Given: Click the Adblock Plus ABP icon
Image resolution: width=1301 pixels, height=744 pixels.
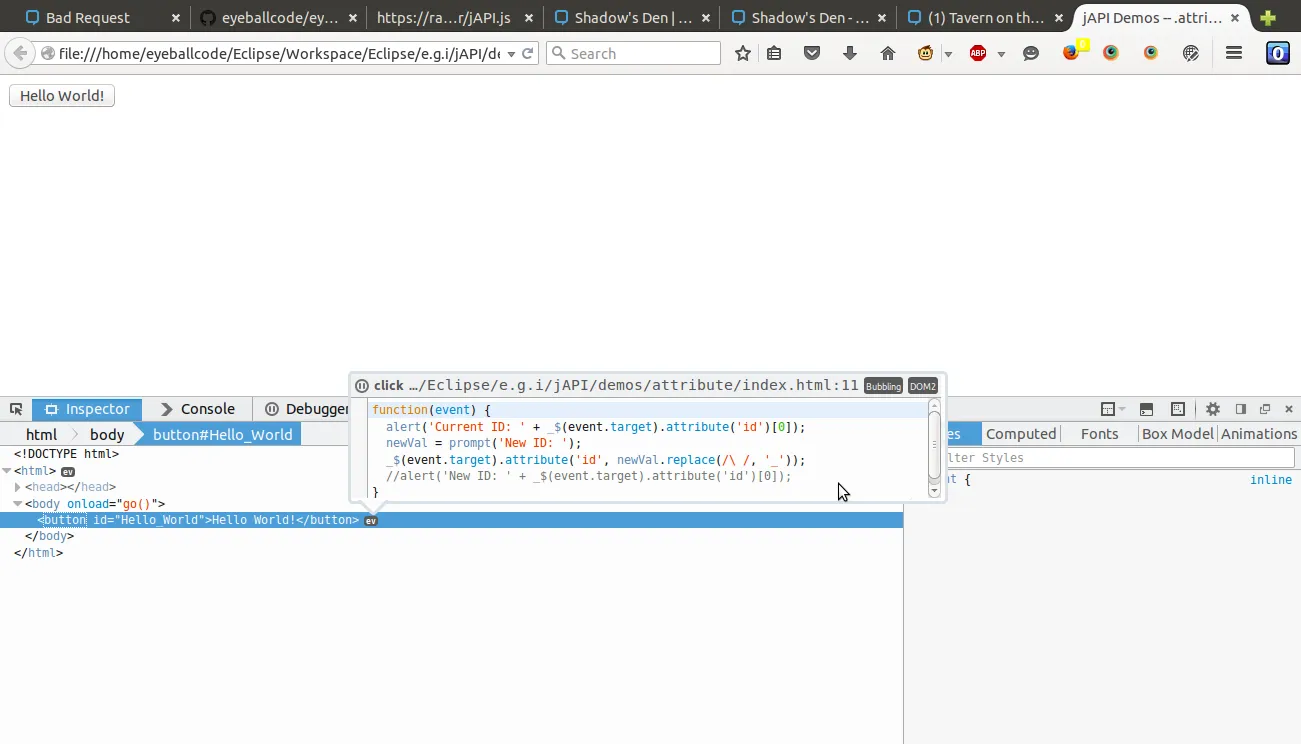Looking at the screenshot, I should [x=978, y=53].
